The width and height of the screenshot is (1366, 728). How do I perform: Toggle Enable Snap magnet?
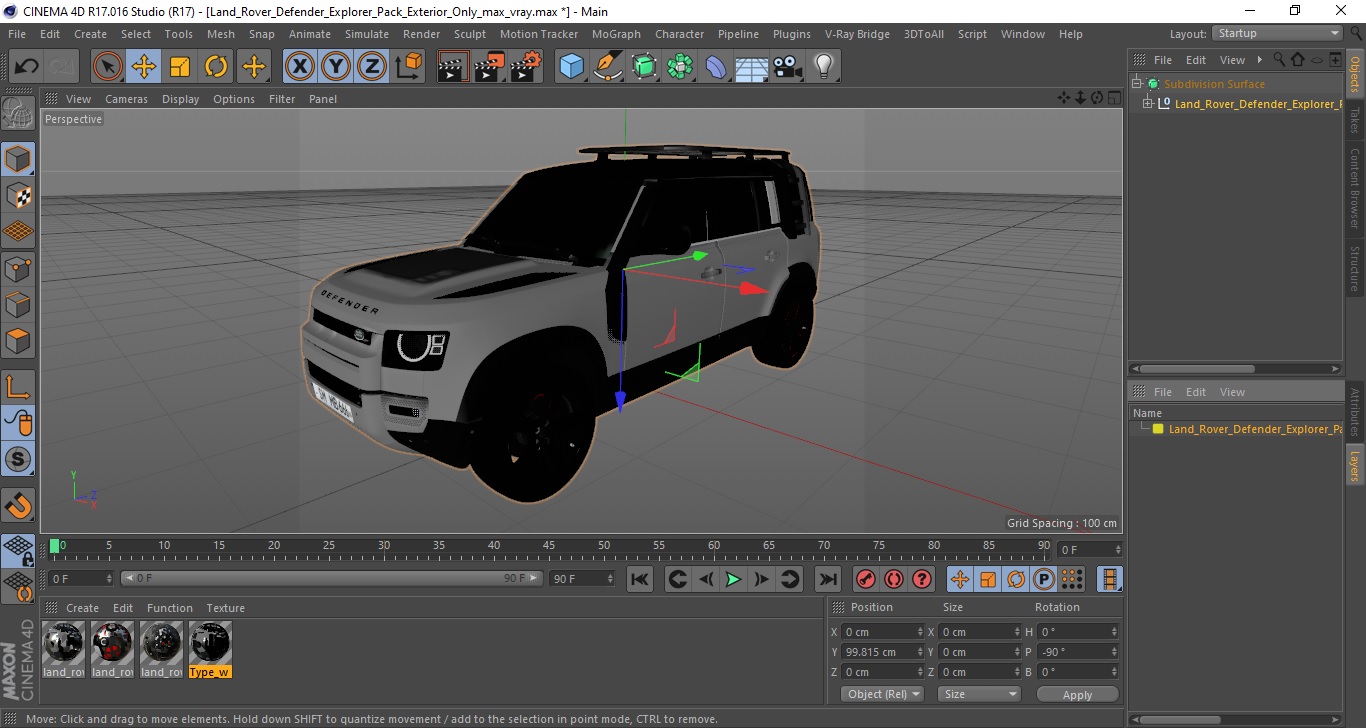(18, 505)
